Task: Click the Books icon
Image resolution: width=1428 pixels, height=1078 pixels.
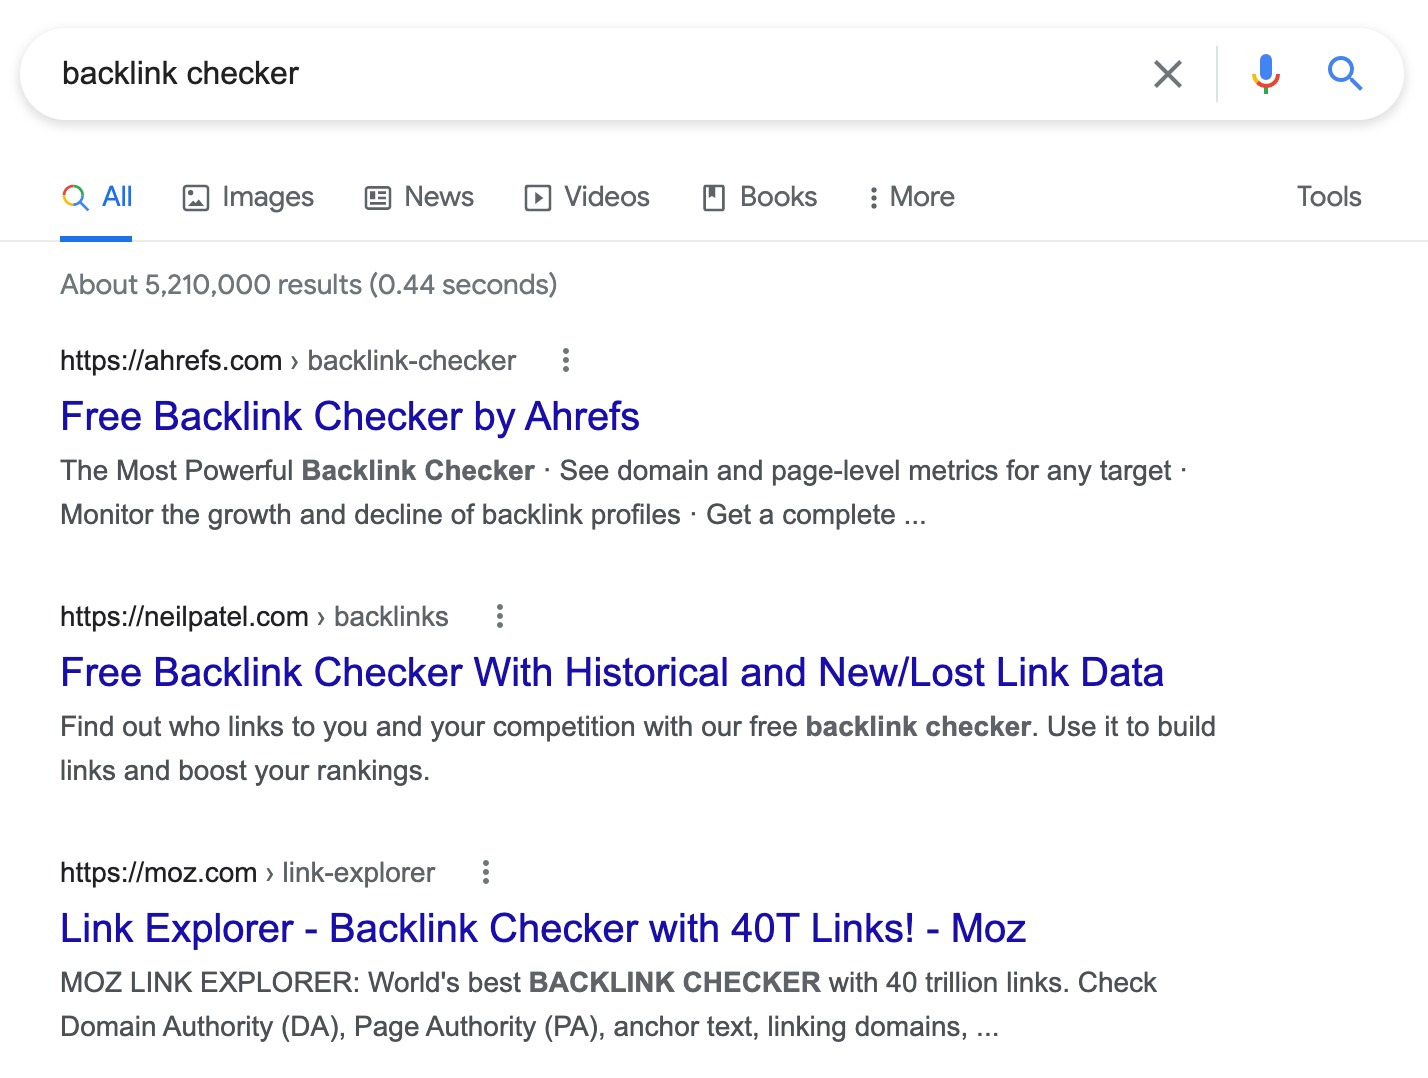Action: (x=713, y=197)
